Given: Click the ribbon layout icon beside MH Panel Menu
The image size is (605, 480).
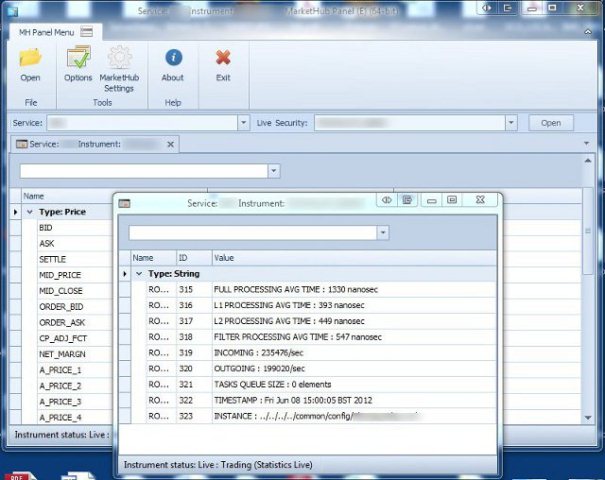Looking at the screenshot, I should pyautogui.click(x=87, y=31).
